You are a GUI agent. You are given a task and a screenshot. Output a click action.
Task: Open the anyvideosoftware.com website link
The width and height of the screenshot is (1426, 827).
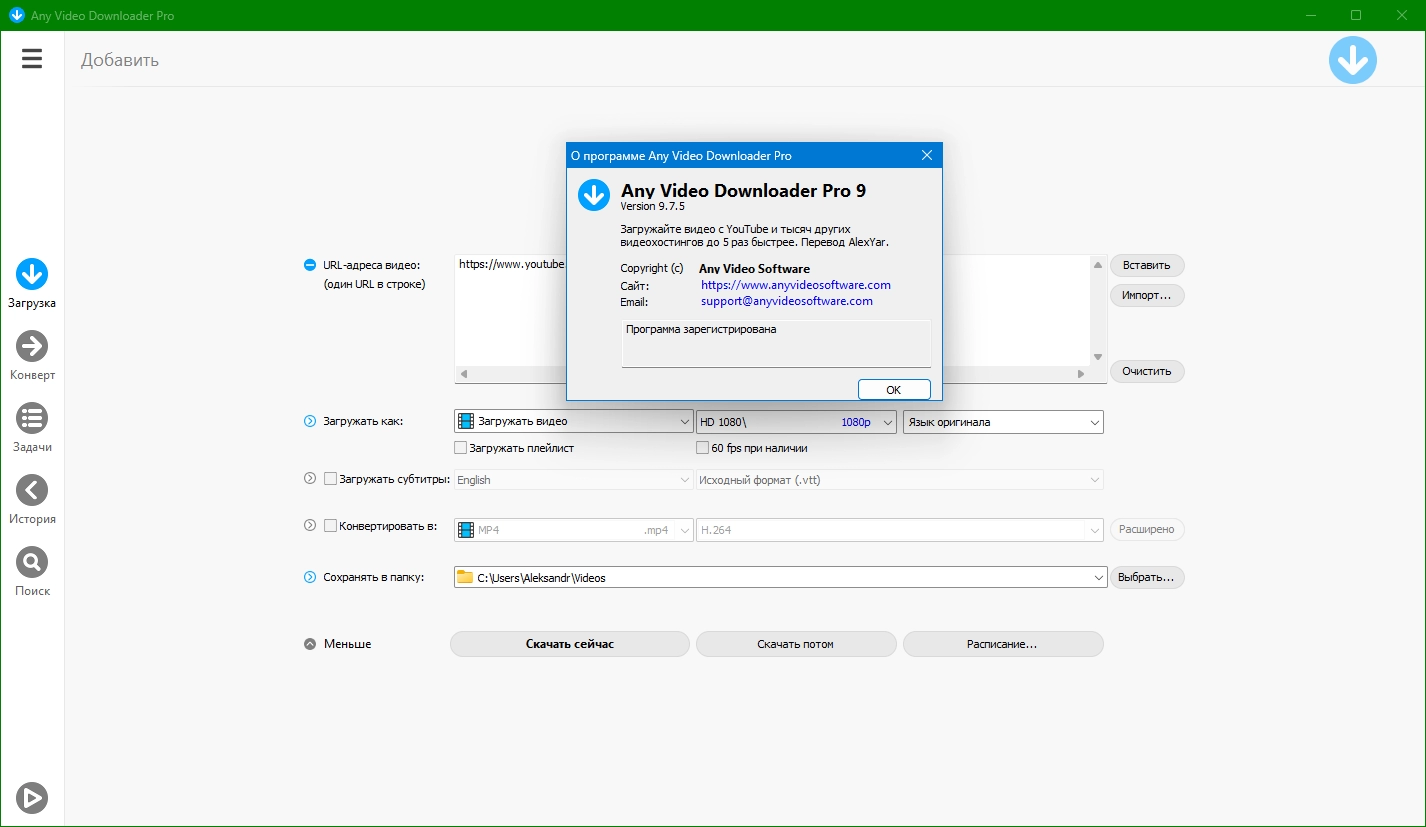coord(796,285)
